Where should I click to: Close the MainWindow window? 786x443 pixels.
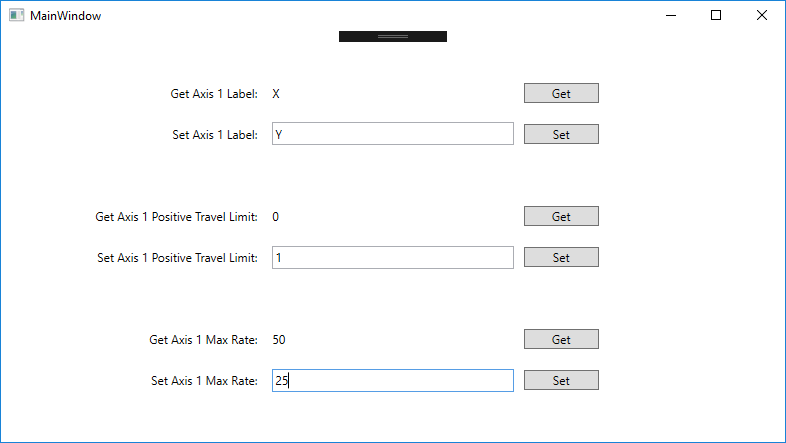click(762, 16)
